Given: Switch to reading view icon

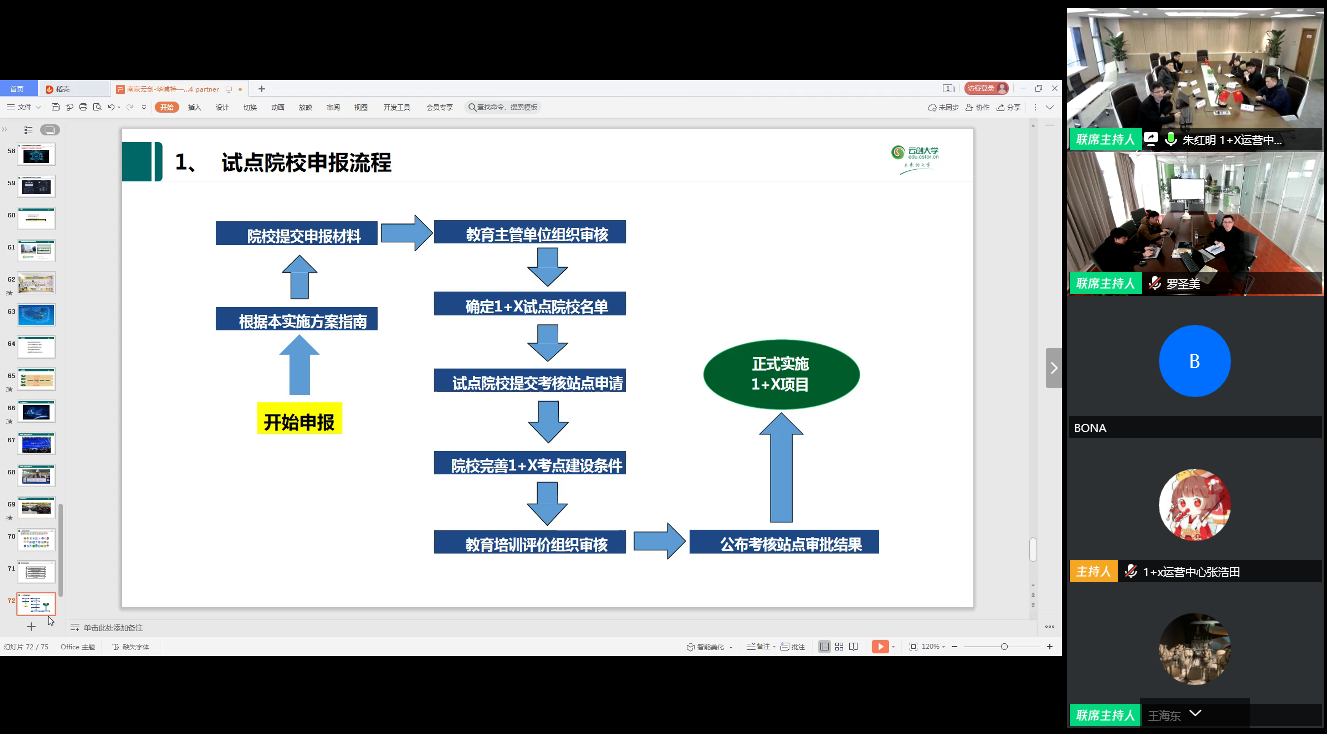Looking at the screenshot, I should tap(853, 647).
